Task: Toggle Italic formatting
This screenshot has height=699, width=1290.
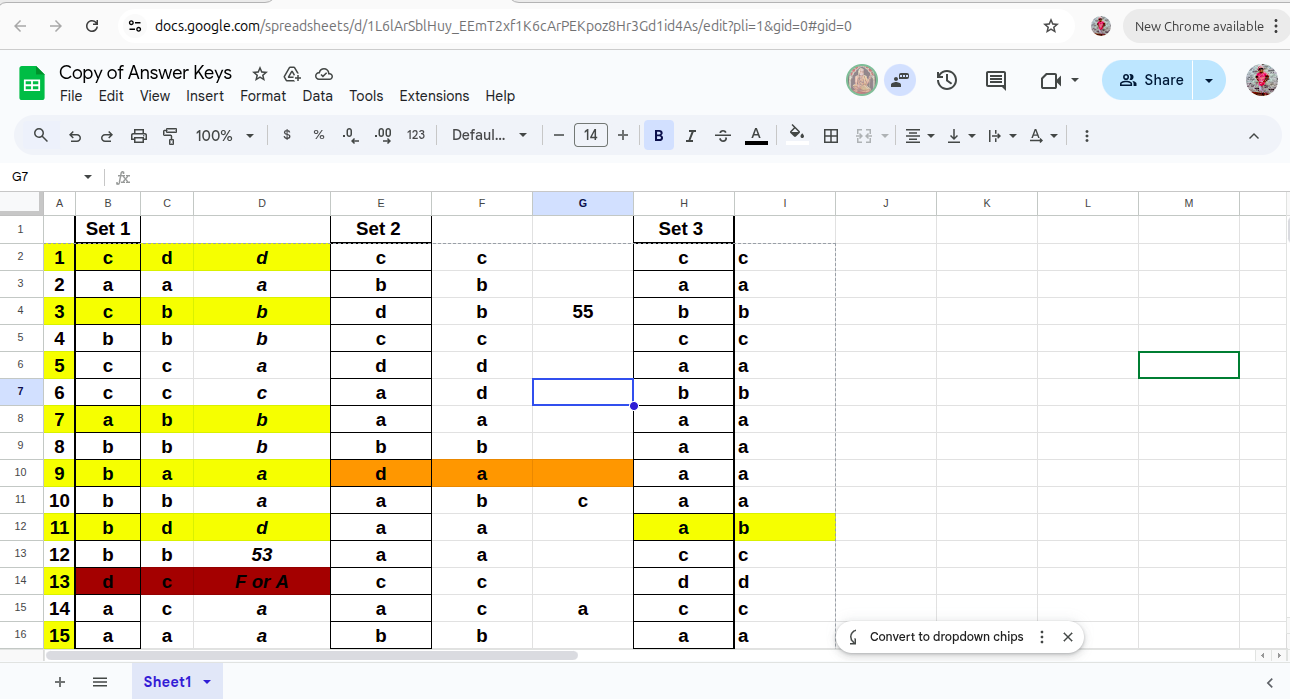Action: (690, 135)
